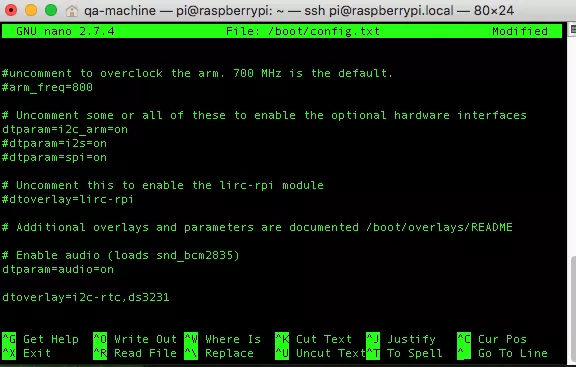The image size is (576, 367).
Task: Click the comment about enabling lirc-rpi module
Action: pyautogui.click(x=163, y=185)
